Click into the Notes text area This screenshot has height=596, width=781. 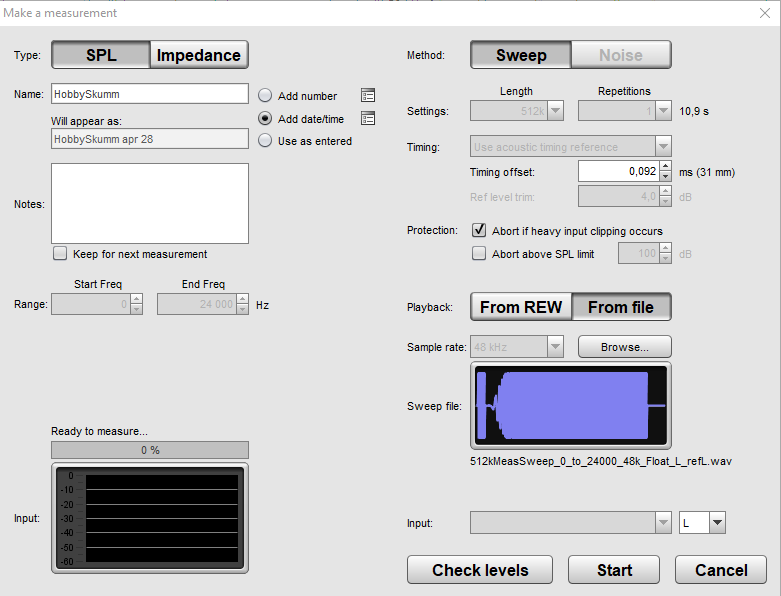[x=149, y=203]
